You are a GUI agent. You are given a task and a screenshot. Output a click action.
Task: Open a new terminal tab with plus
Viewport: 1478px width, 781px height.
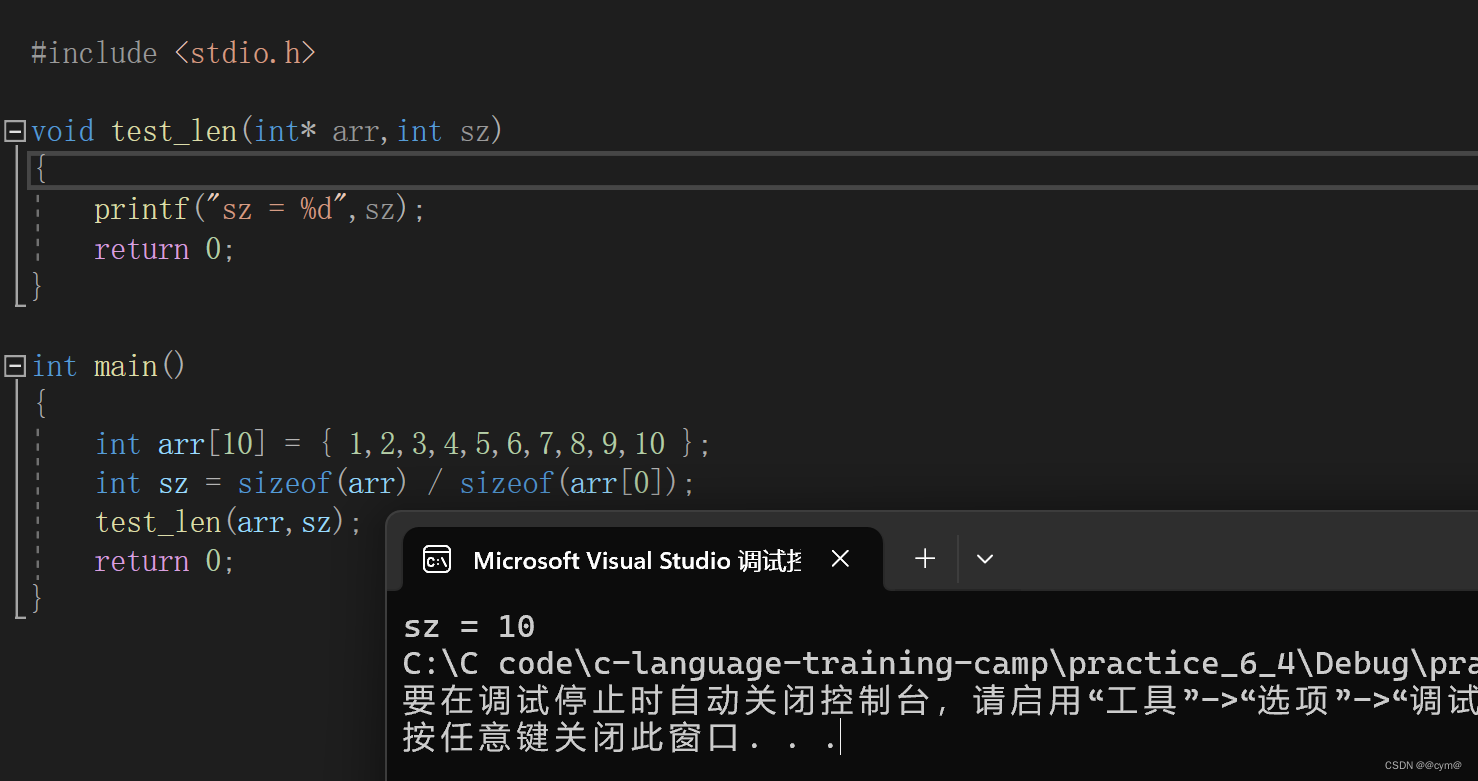coord(925,559)
